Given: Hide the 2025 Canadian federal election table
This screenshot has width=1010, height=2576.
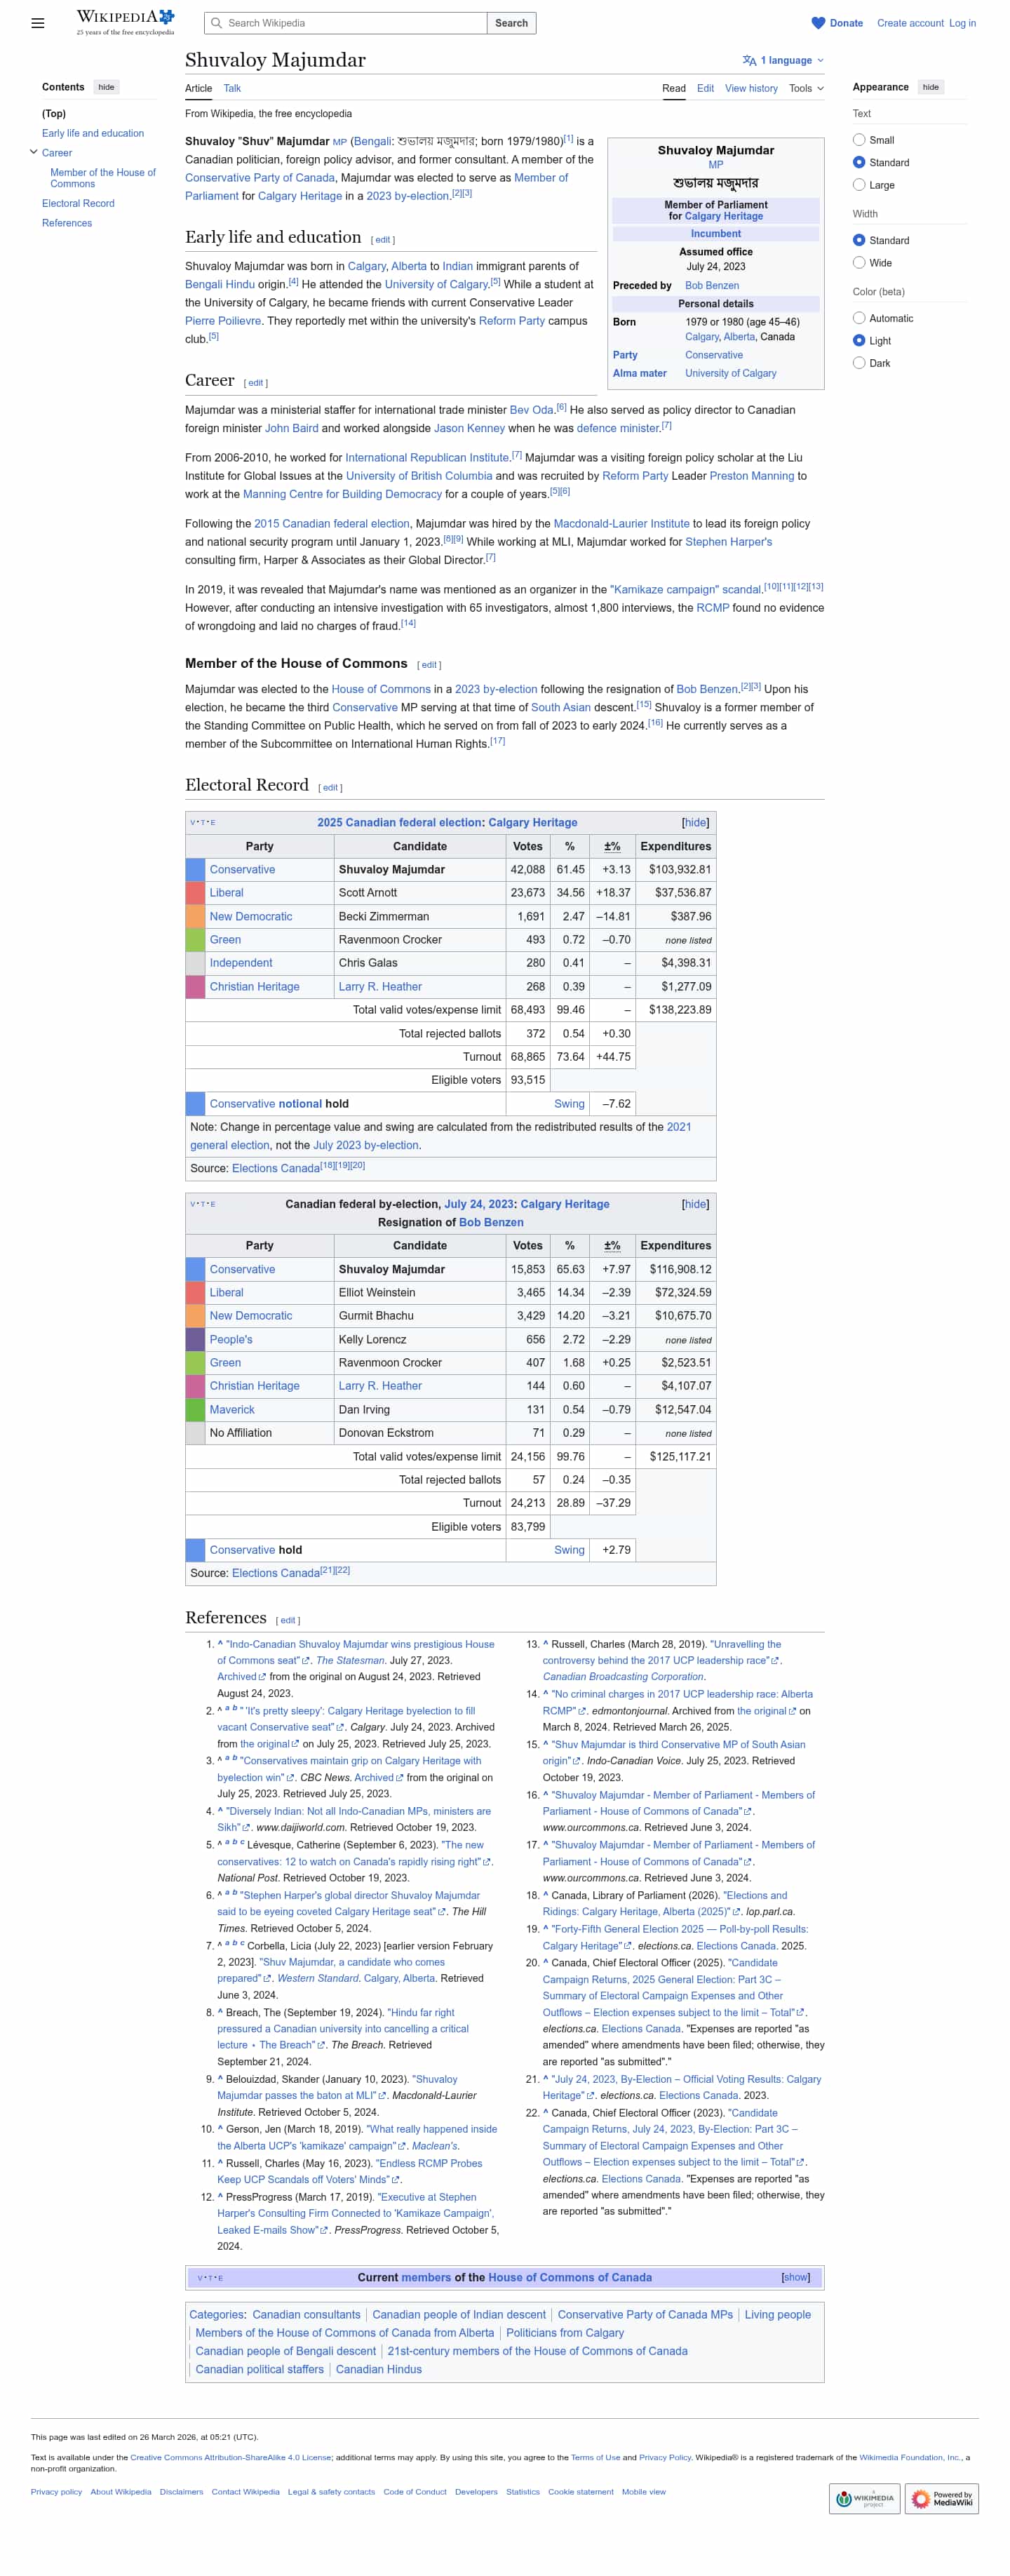Looking at the screenshot, I should coord(695,823).
